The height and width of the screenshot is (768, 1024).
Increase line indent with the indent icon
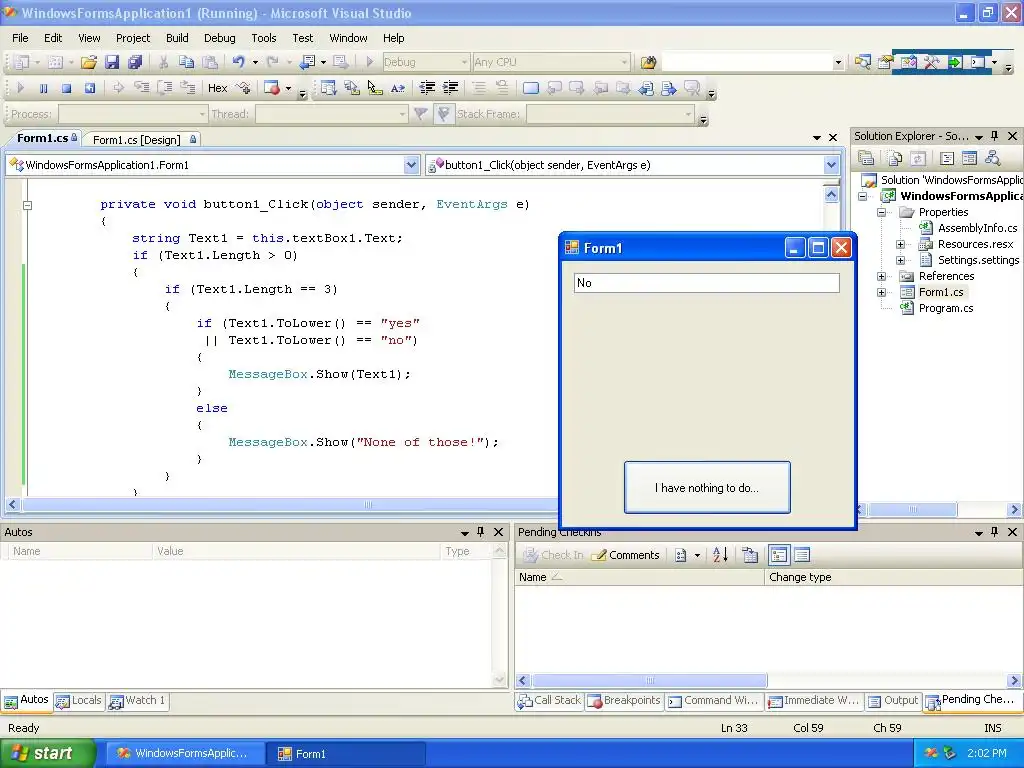click(x=451, y=88)
